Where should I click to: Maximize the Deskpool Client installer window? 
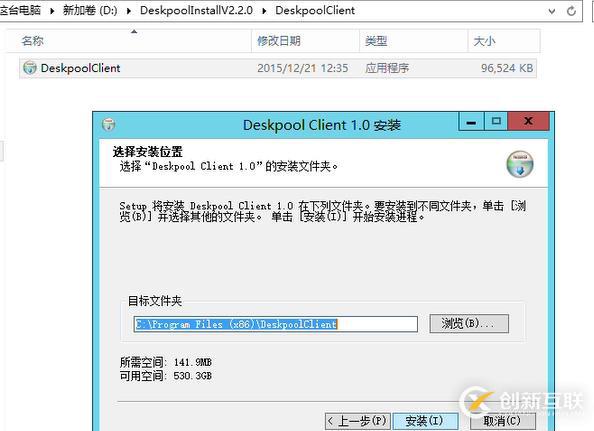click(x=496, y=122)
